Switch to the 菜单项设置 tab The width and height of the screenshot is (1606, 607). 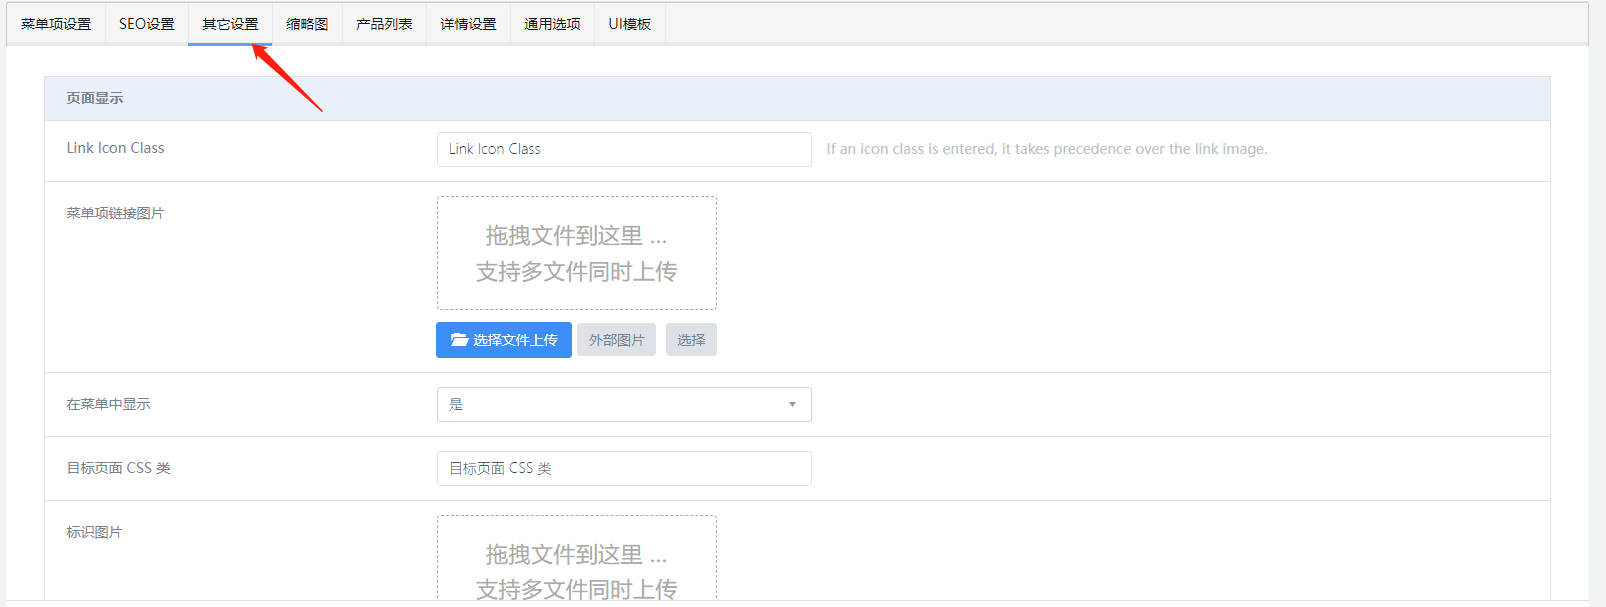(56, 24)
